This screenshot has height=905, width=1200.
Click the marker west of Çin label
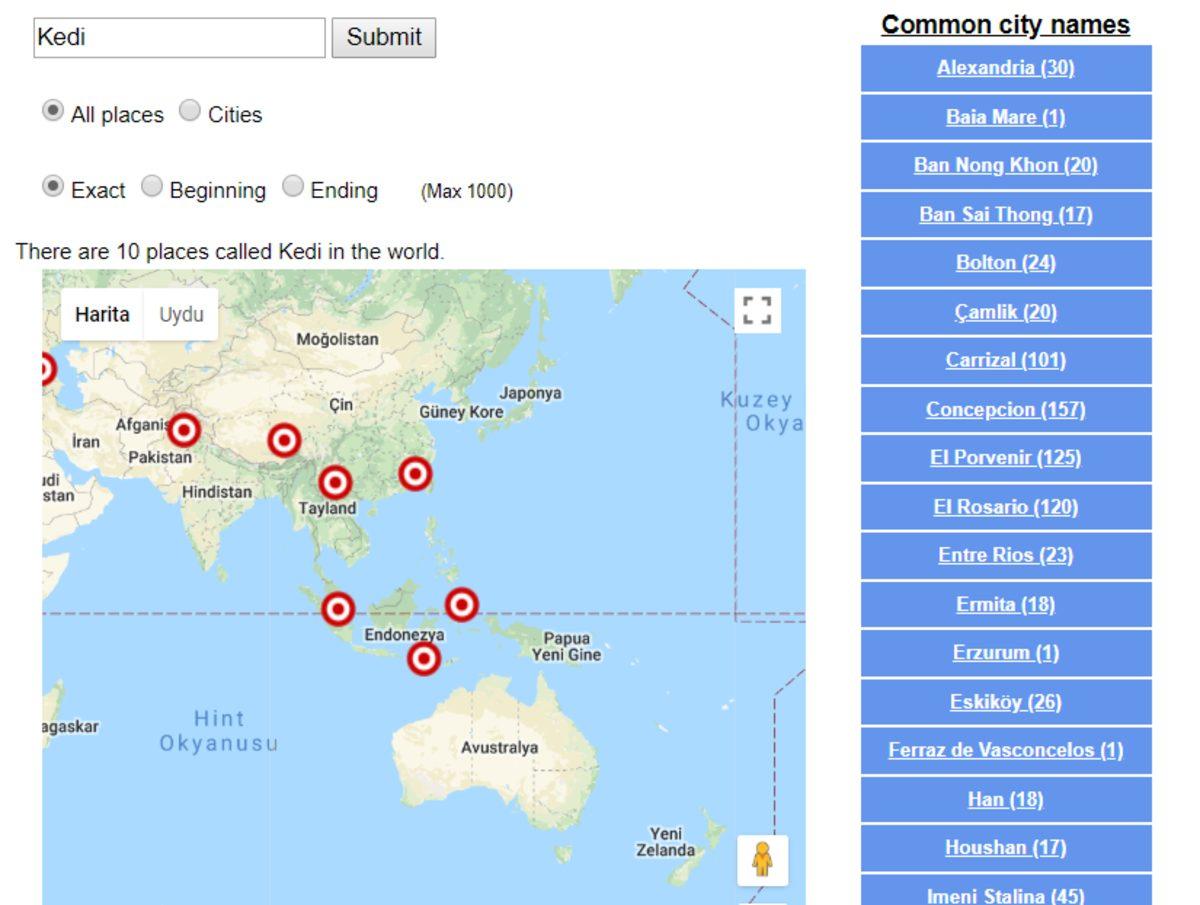(x=285, y=440)
